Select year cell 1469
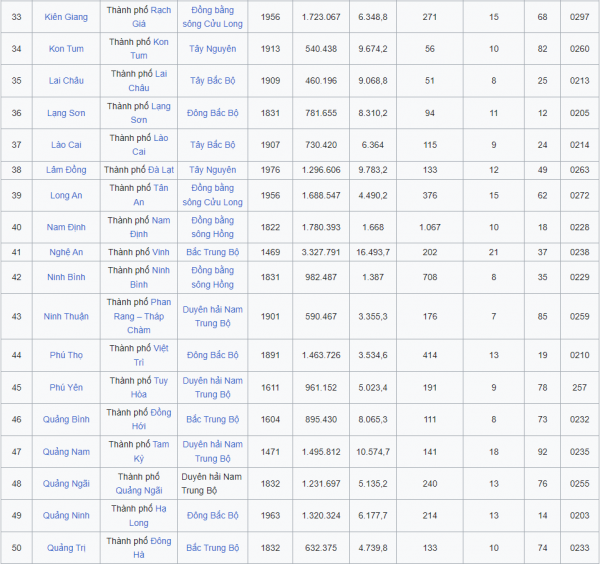The height and width of the screenshot is (564, 600). pyautogui.click(x=270, y=252)
